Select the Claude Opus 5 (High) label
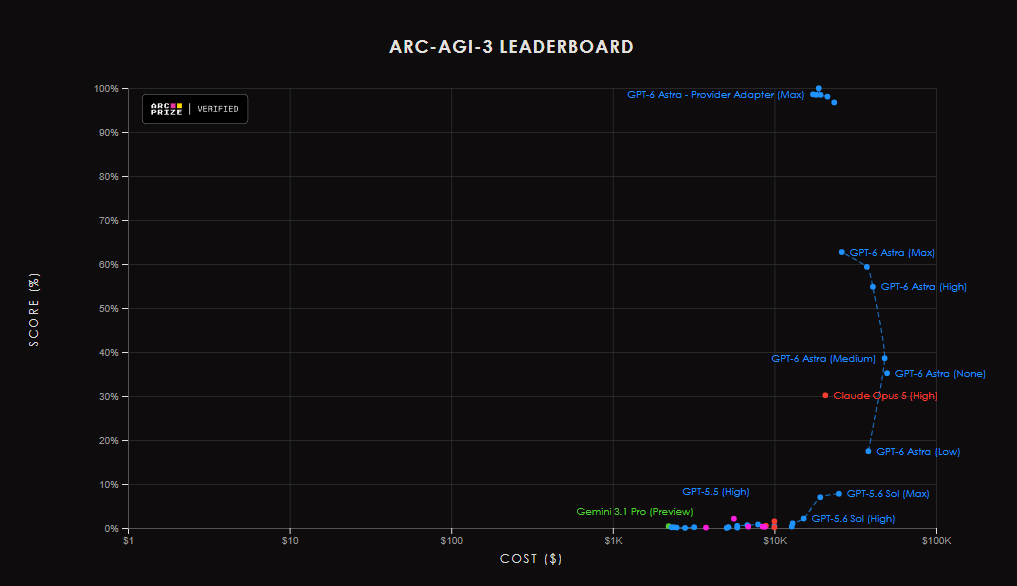The width and height of the screenshot is (1017, 586). click(x=885, y=396)
